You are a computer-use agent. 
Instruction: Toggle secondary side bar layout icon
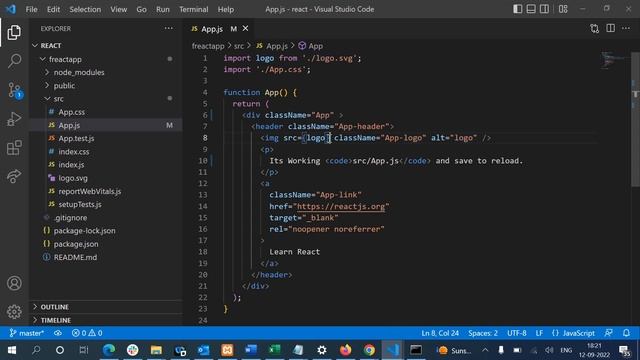click(544, 9)
